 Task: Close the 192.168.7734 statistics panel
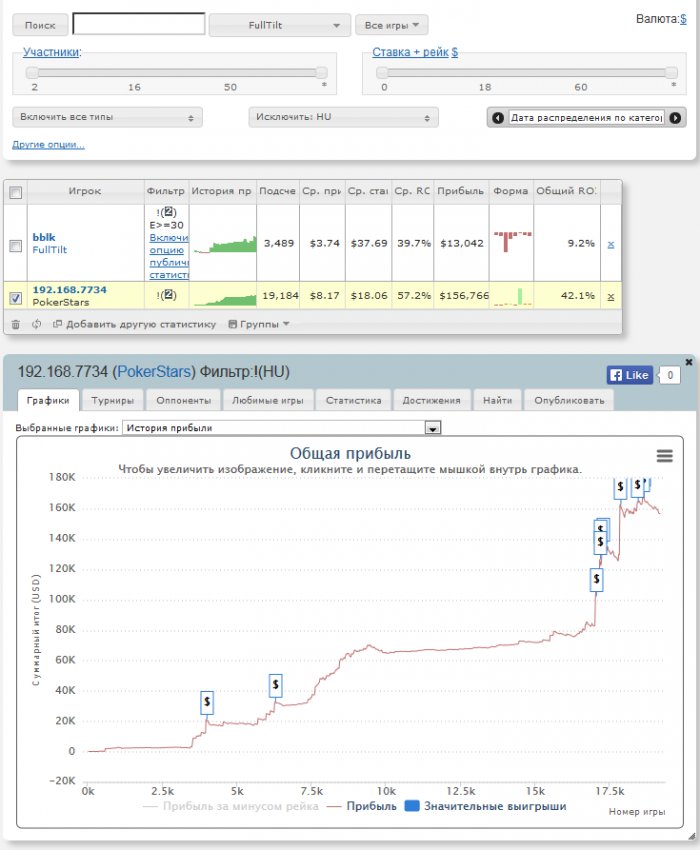click(x=689, y=362)
